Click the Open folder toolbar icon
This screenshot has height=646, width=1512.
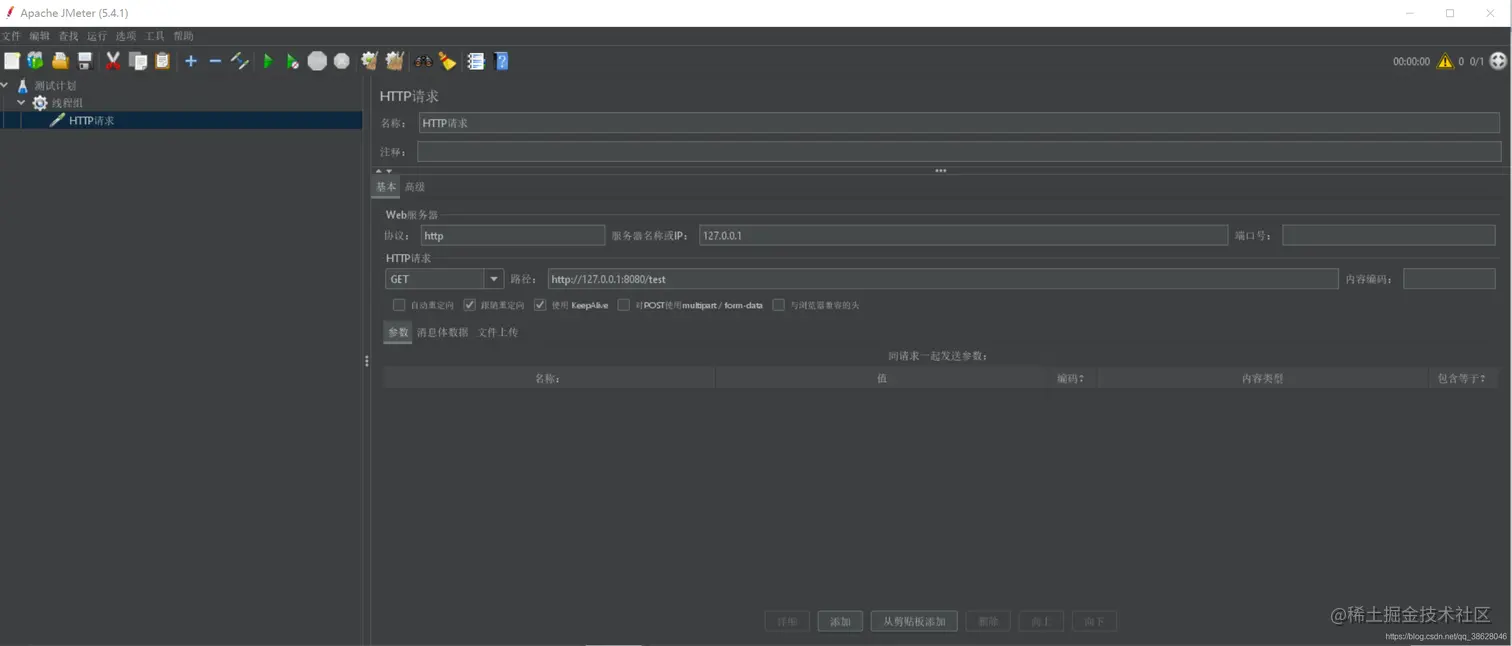point(60,61)
